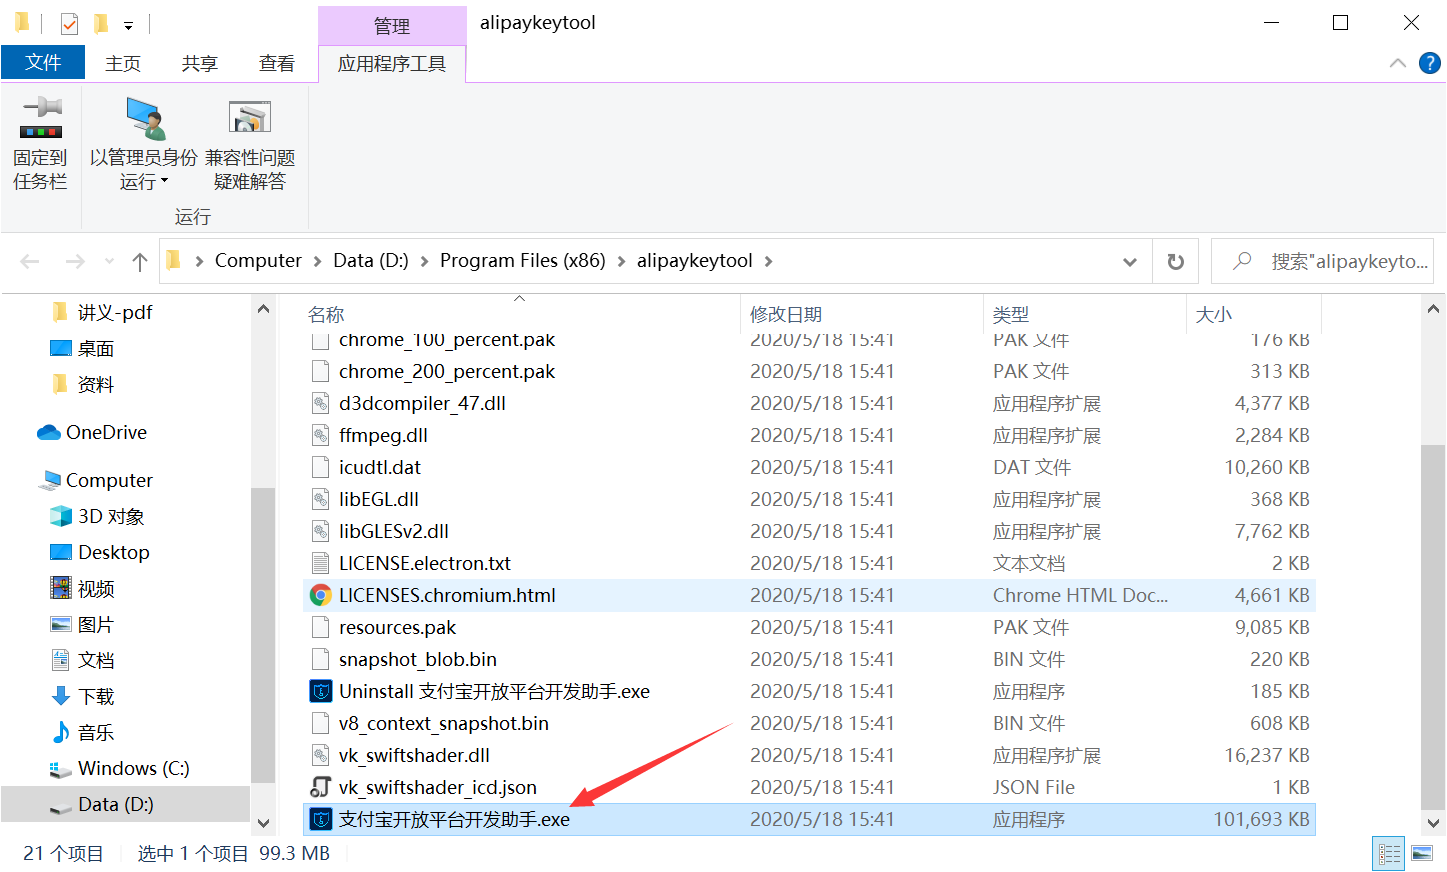Screen dimensions: 1447x872
Task: Click the LICENSE.electron.txt file icon
Action: (320, 564)
